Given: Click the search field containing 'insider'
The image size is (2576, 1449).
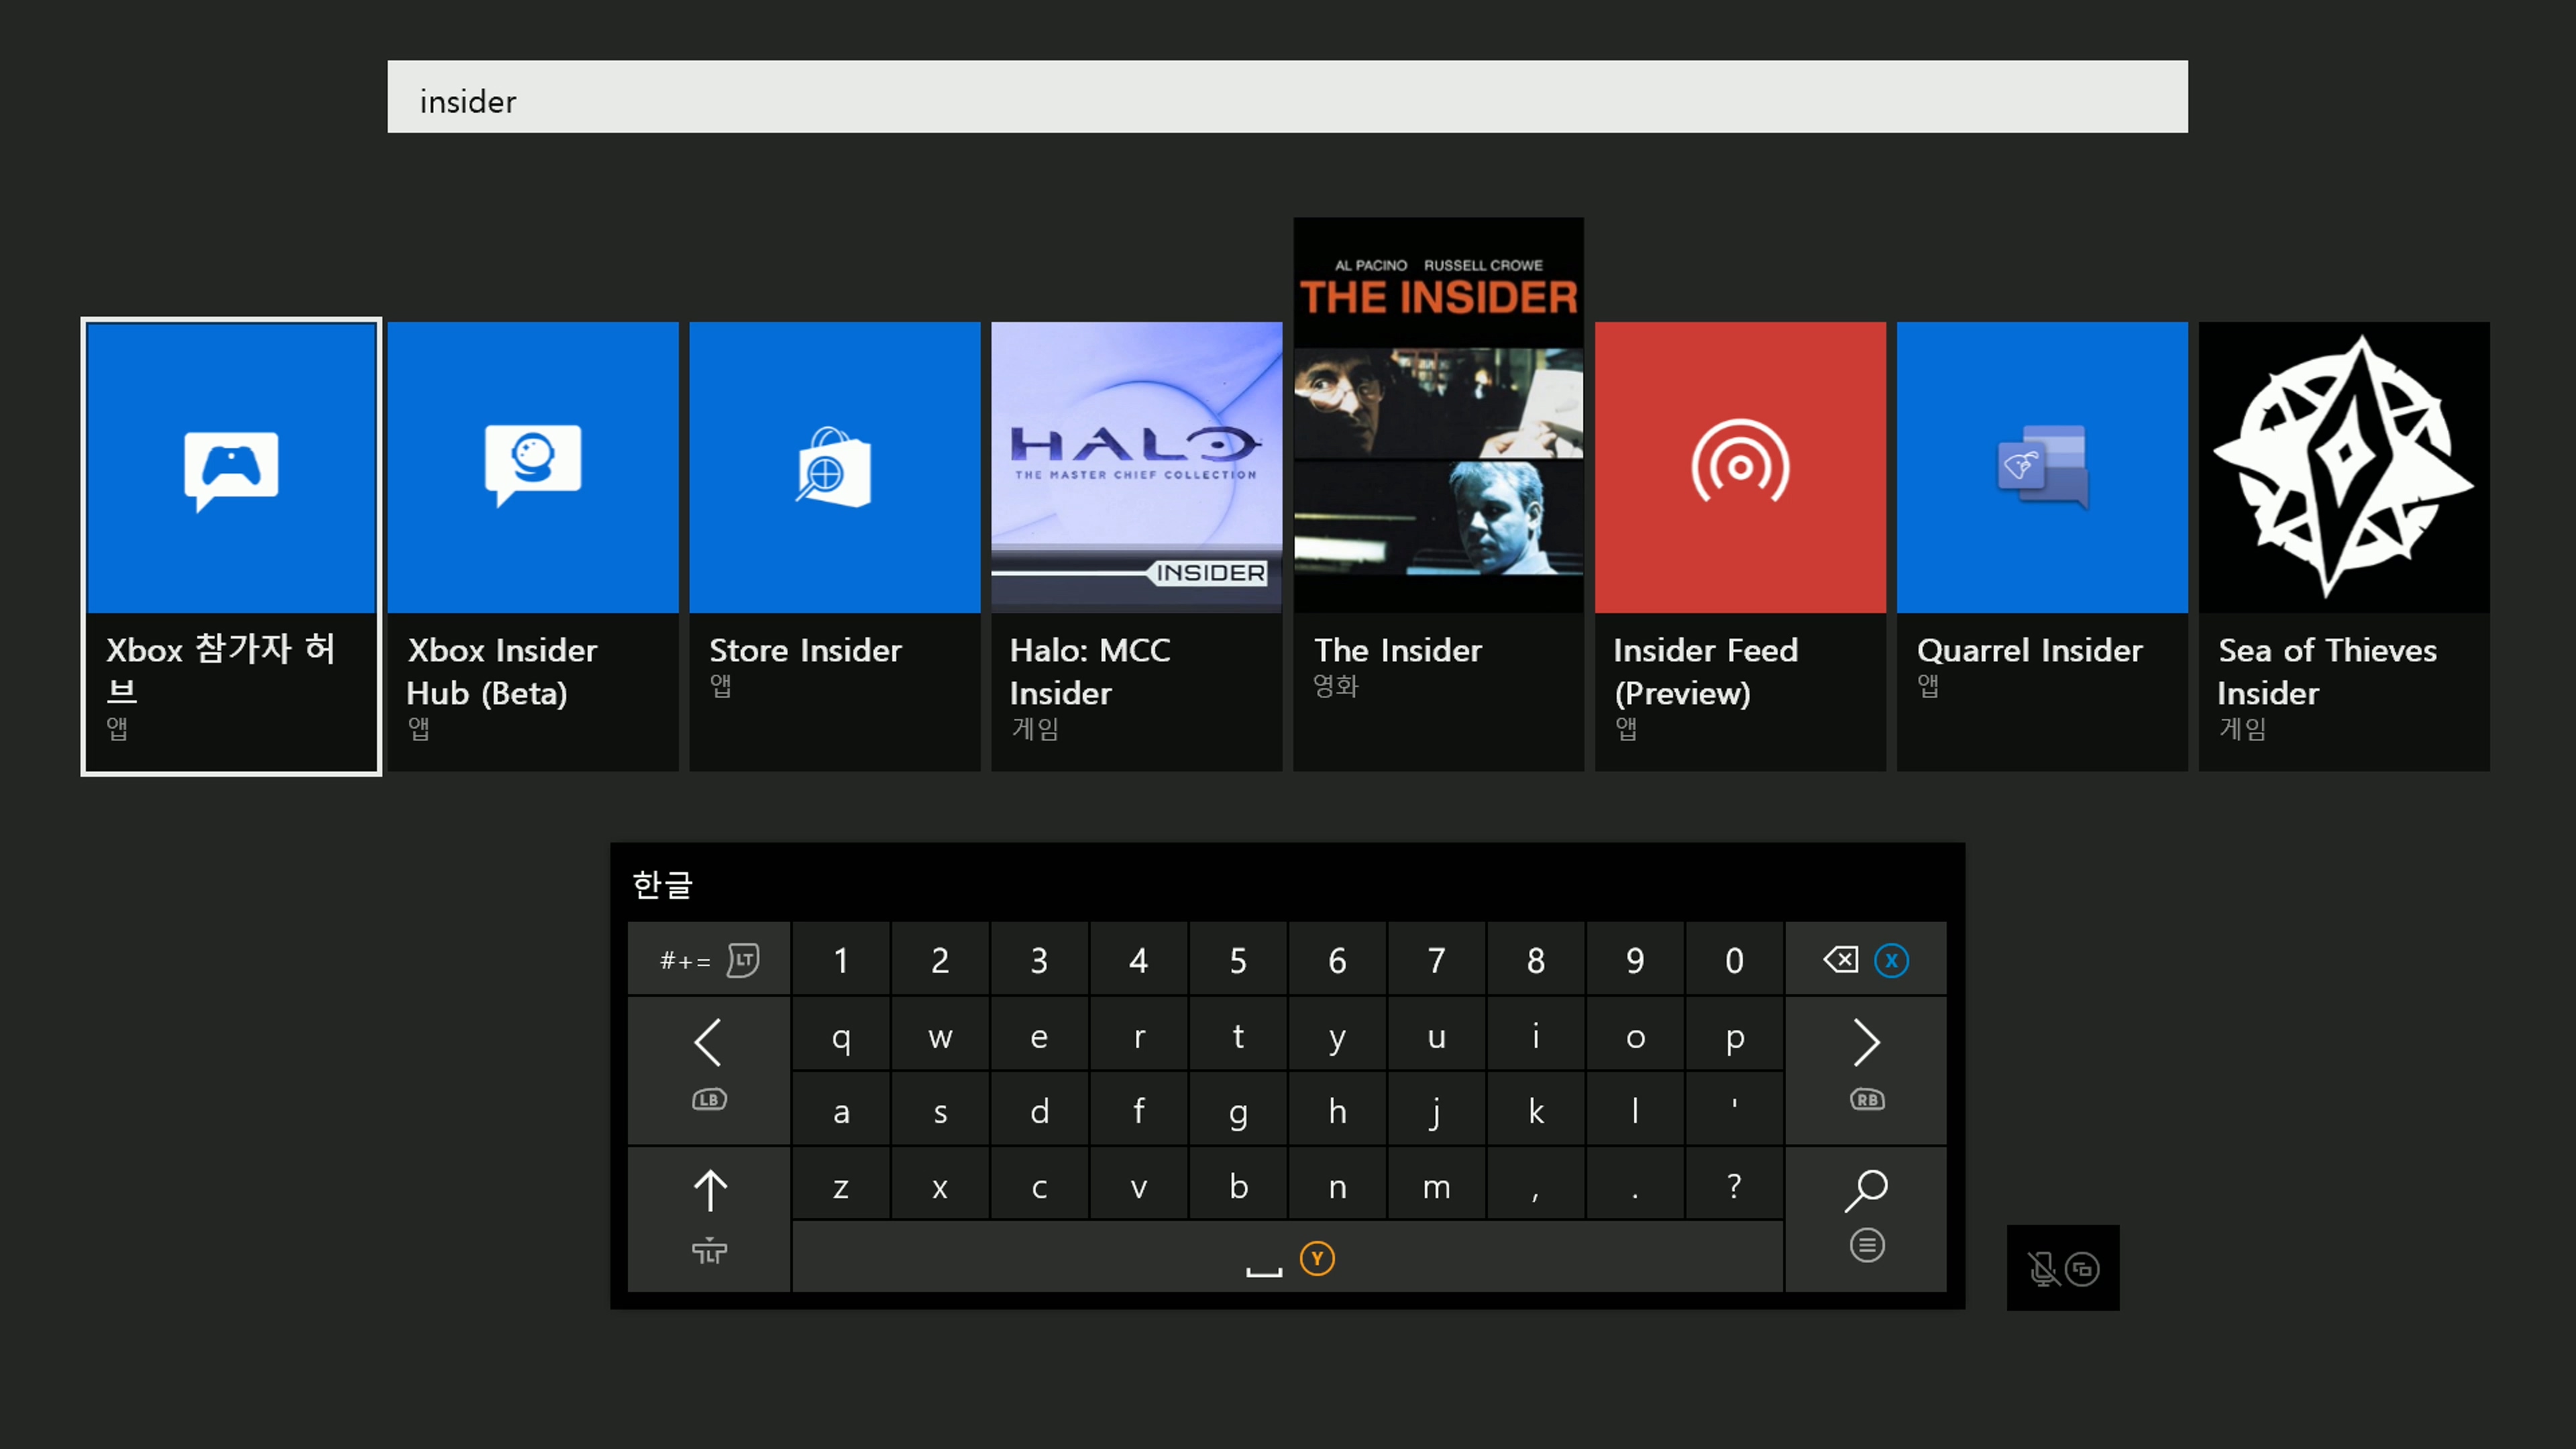Looking at the screenshot, I should click(x=1288, y=97).
